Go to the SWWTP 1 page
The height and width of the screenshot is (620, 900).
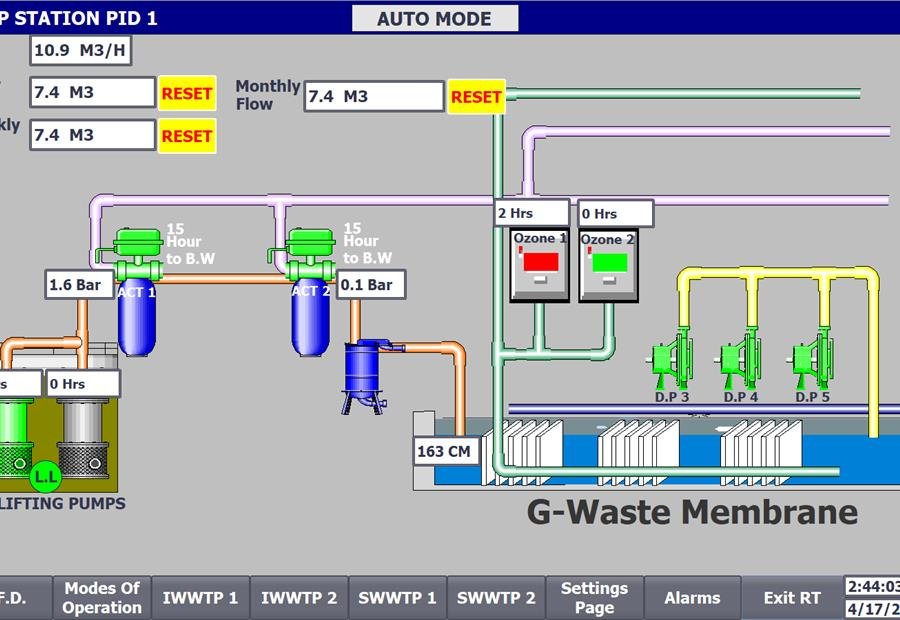coord(397,598)
